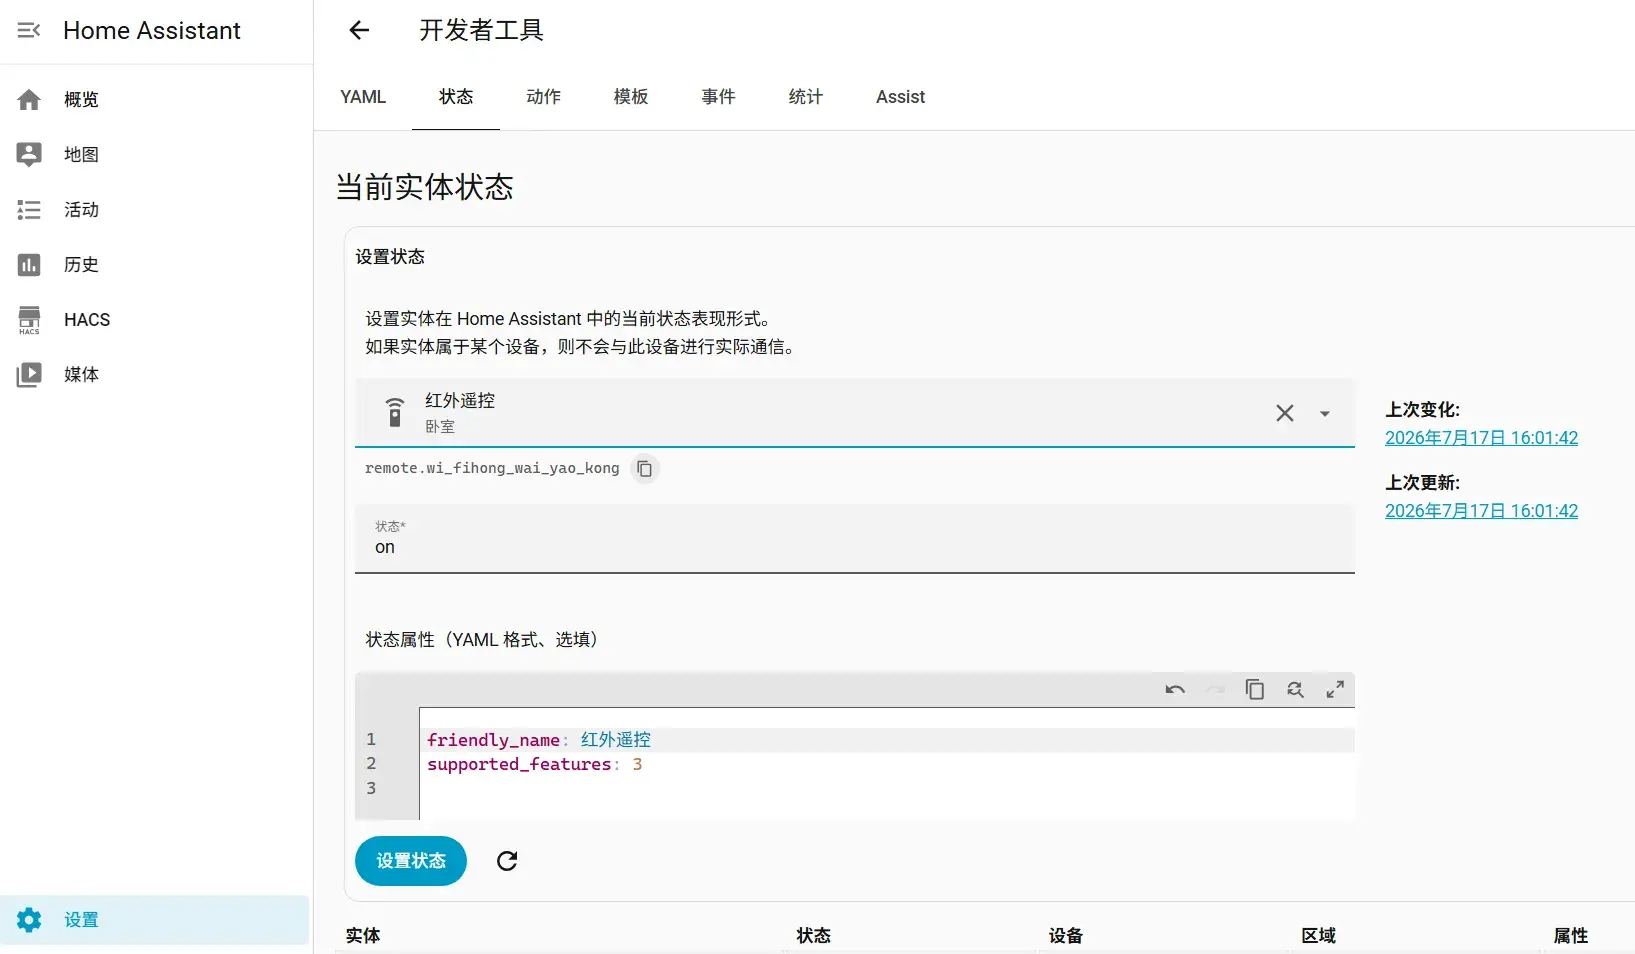Expand the entity picker dropdown arrow
Screen dimensions: 1635x954
pyautogui.click(x=1325, y=413)
